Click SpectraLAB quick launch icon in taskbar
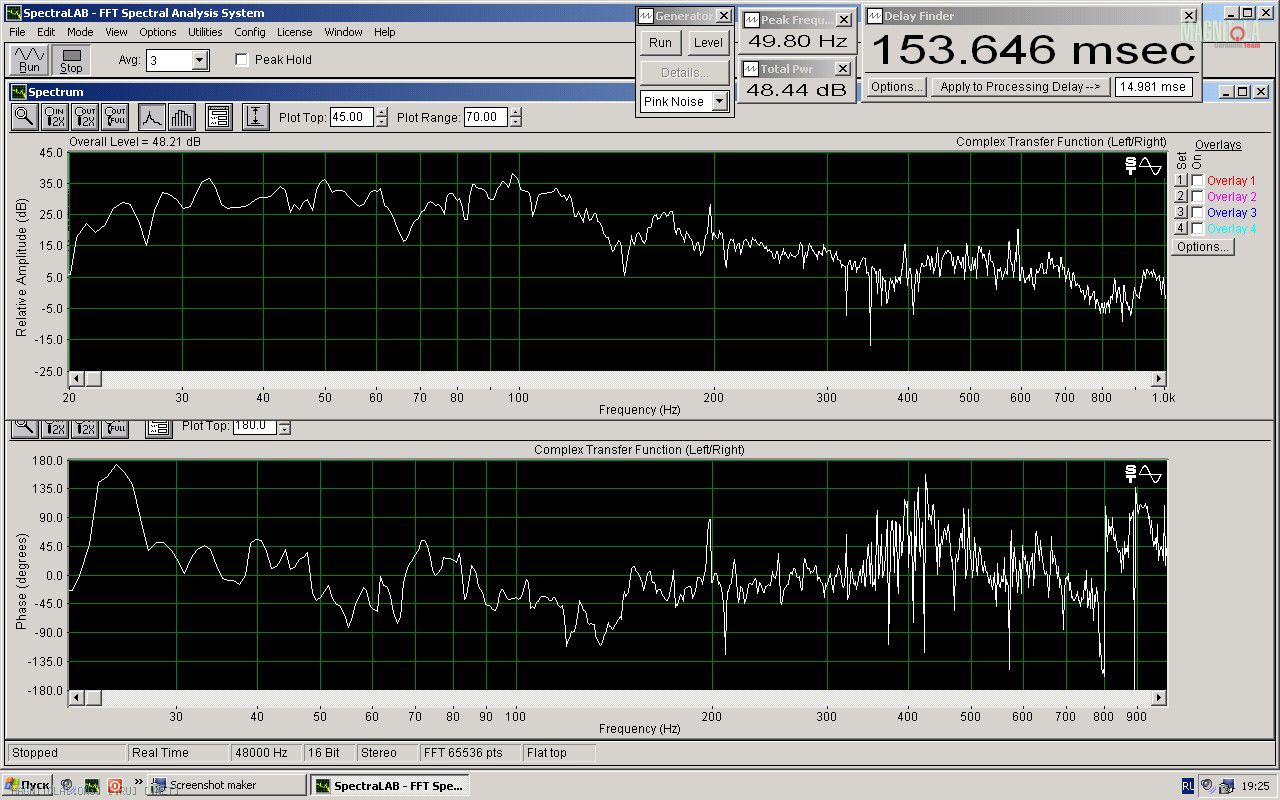Screen dimensions: 1280x800 pos(91,785)
